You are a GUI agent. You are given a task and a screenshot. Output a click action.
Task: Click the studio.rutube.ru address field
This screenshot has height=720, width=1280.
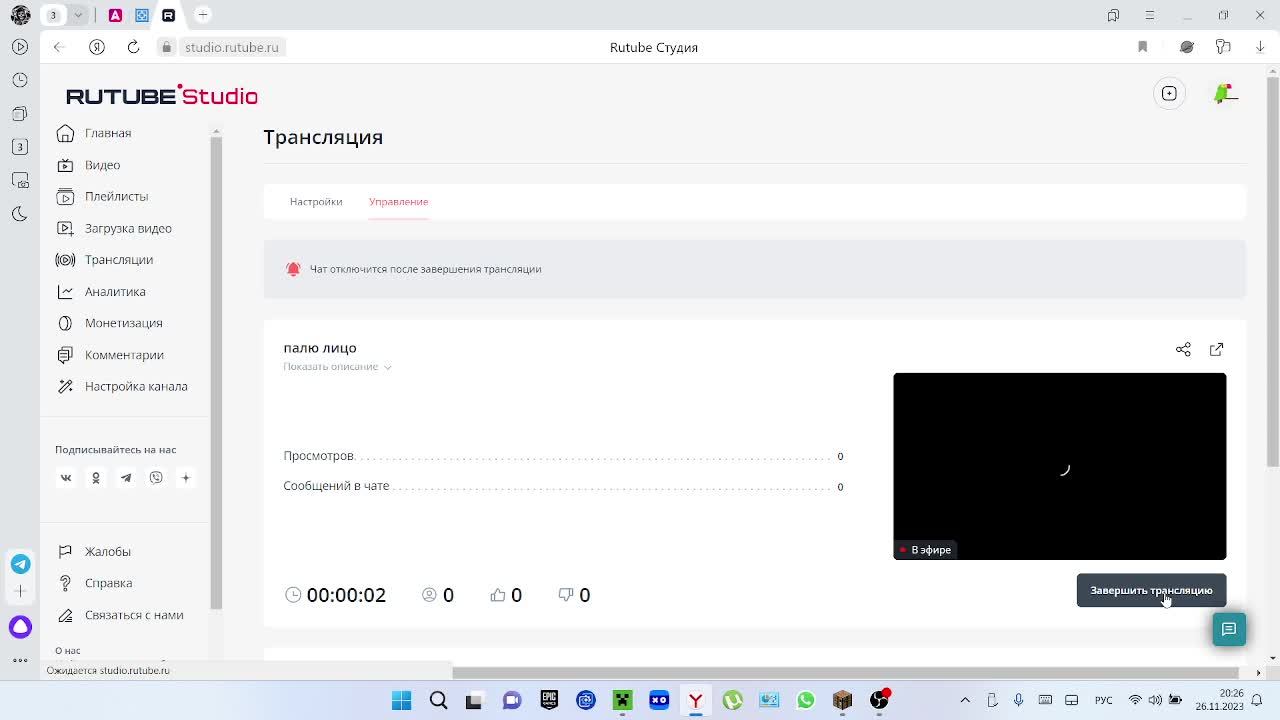coord(232,47)
